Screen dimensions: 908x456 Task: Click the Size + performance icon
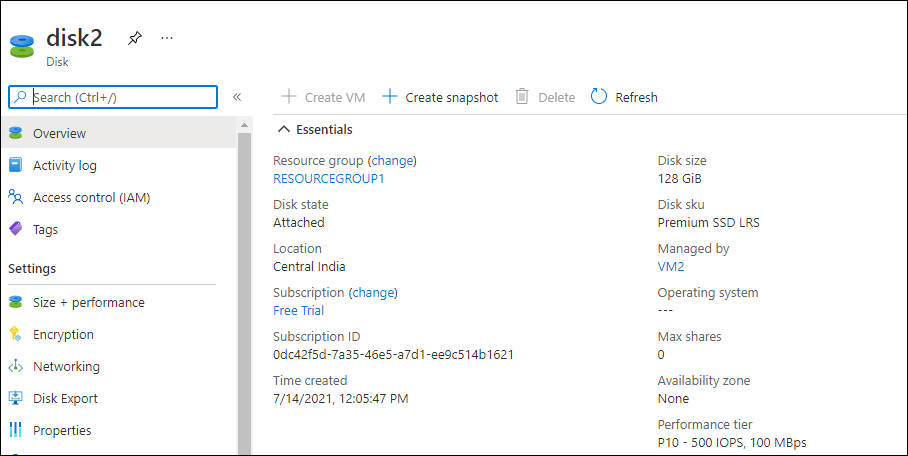[16, 302]
